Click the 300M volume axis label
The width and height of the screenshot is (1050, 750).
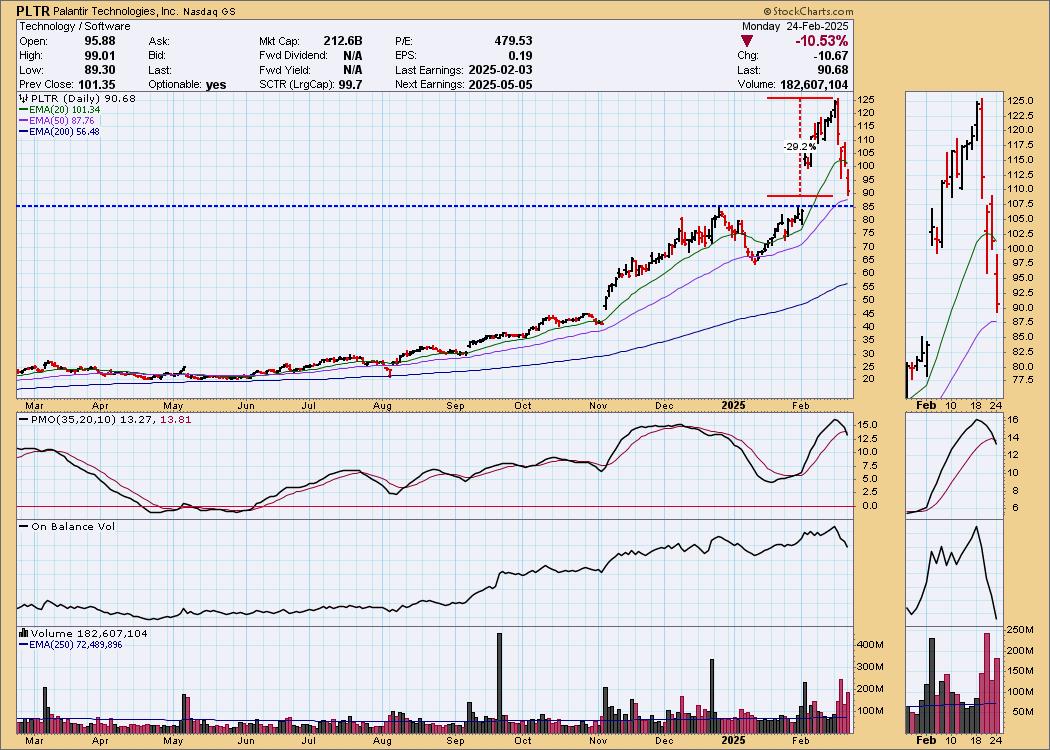[871, 666]
